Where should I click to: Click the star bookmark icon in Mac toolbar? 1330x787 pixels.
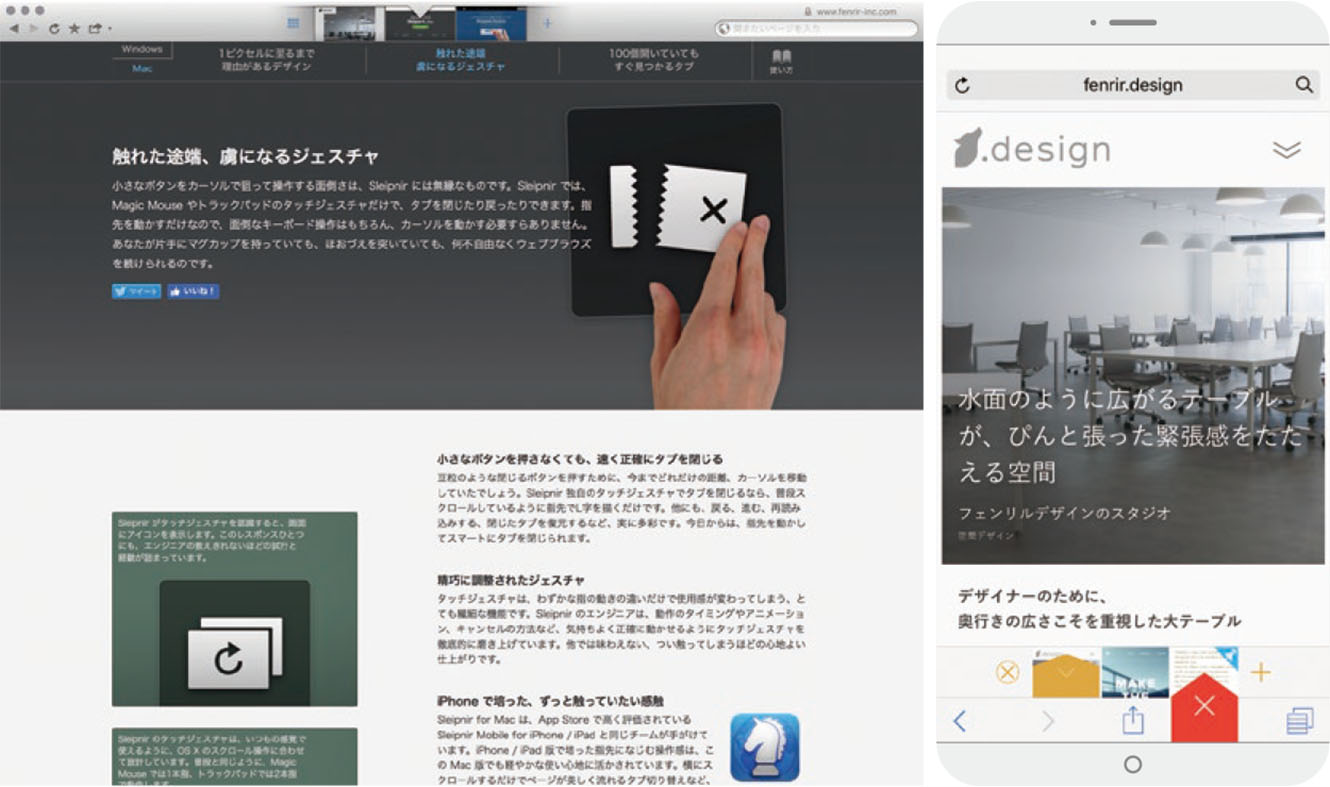tap(73, 29)
